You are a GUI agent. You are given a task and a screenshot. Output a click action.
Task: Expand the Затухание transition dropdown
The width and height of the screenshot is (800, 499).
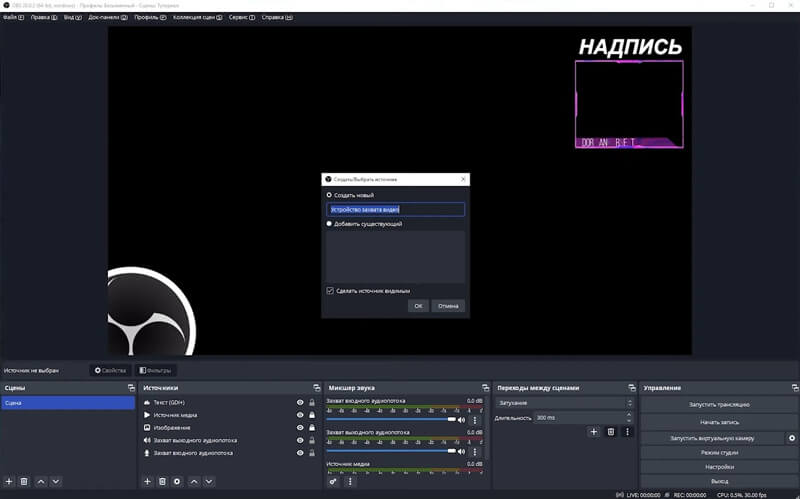coord(564,403)
